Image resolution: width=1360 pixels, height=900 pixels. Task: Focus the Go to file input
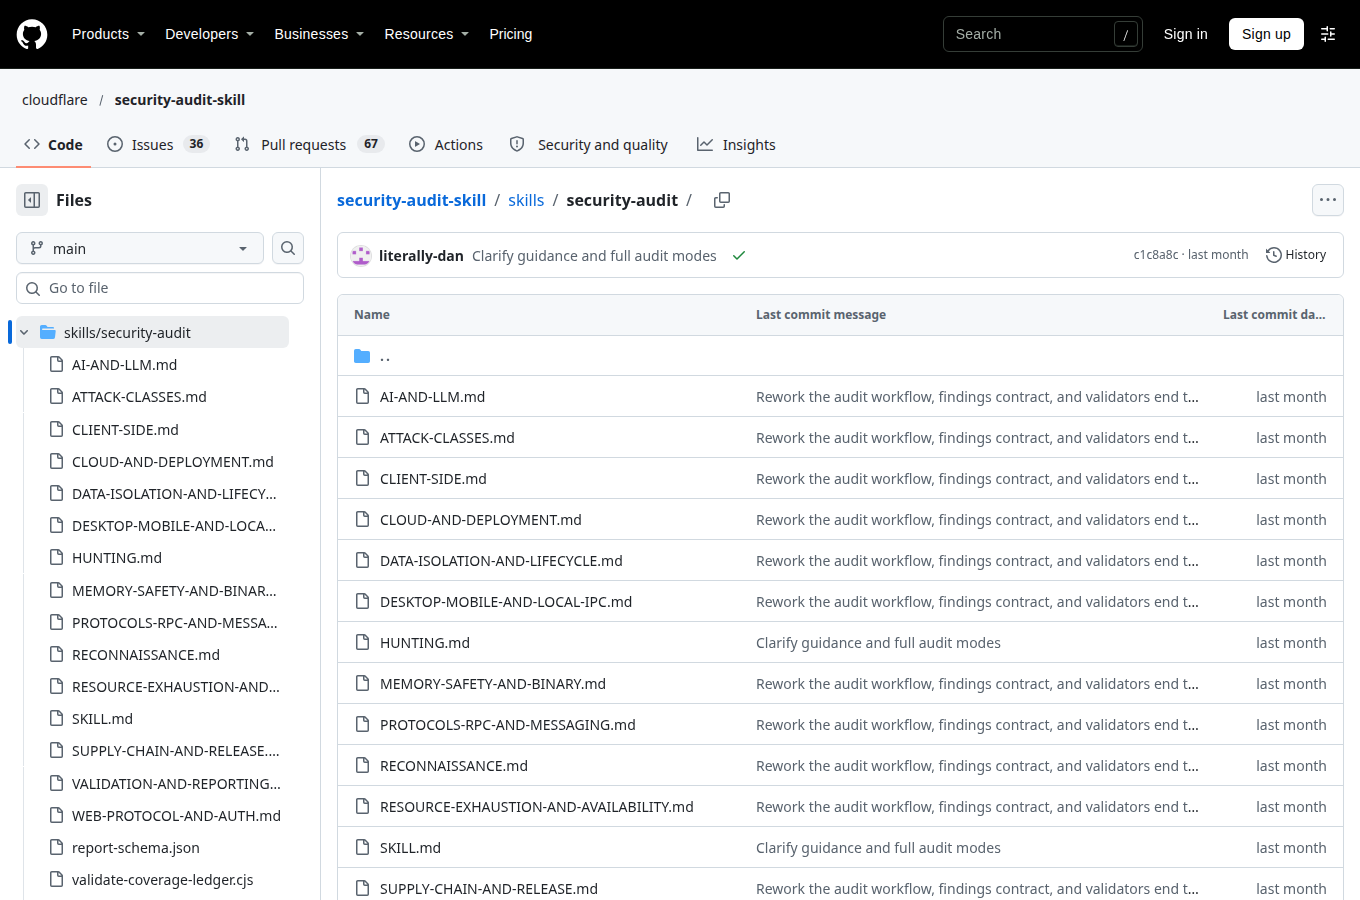[x=160, y=288]
